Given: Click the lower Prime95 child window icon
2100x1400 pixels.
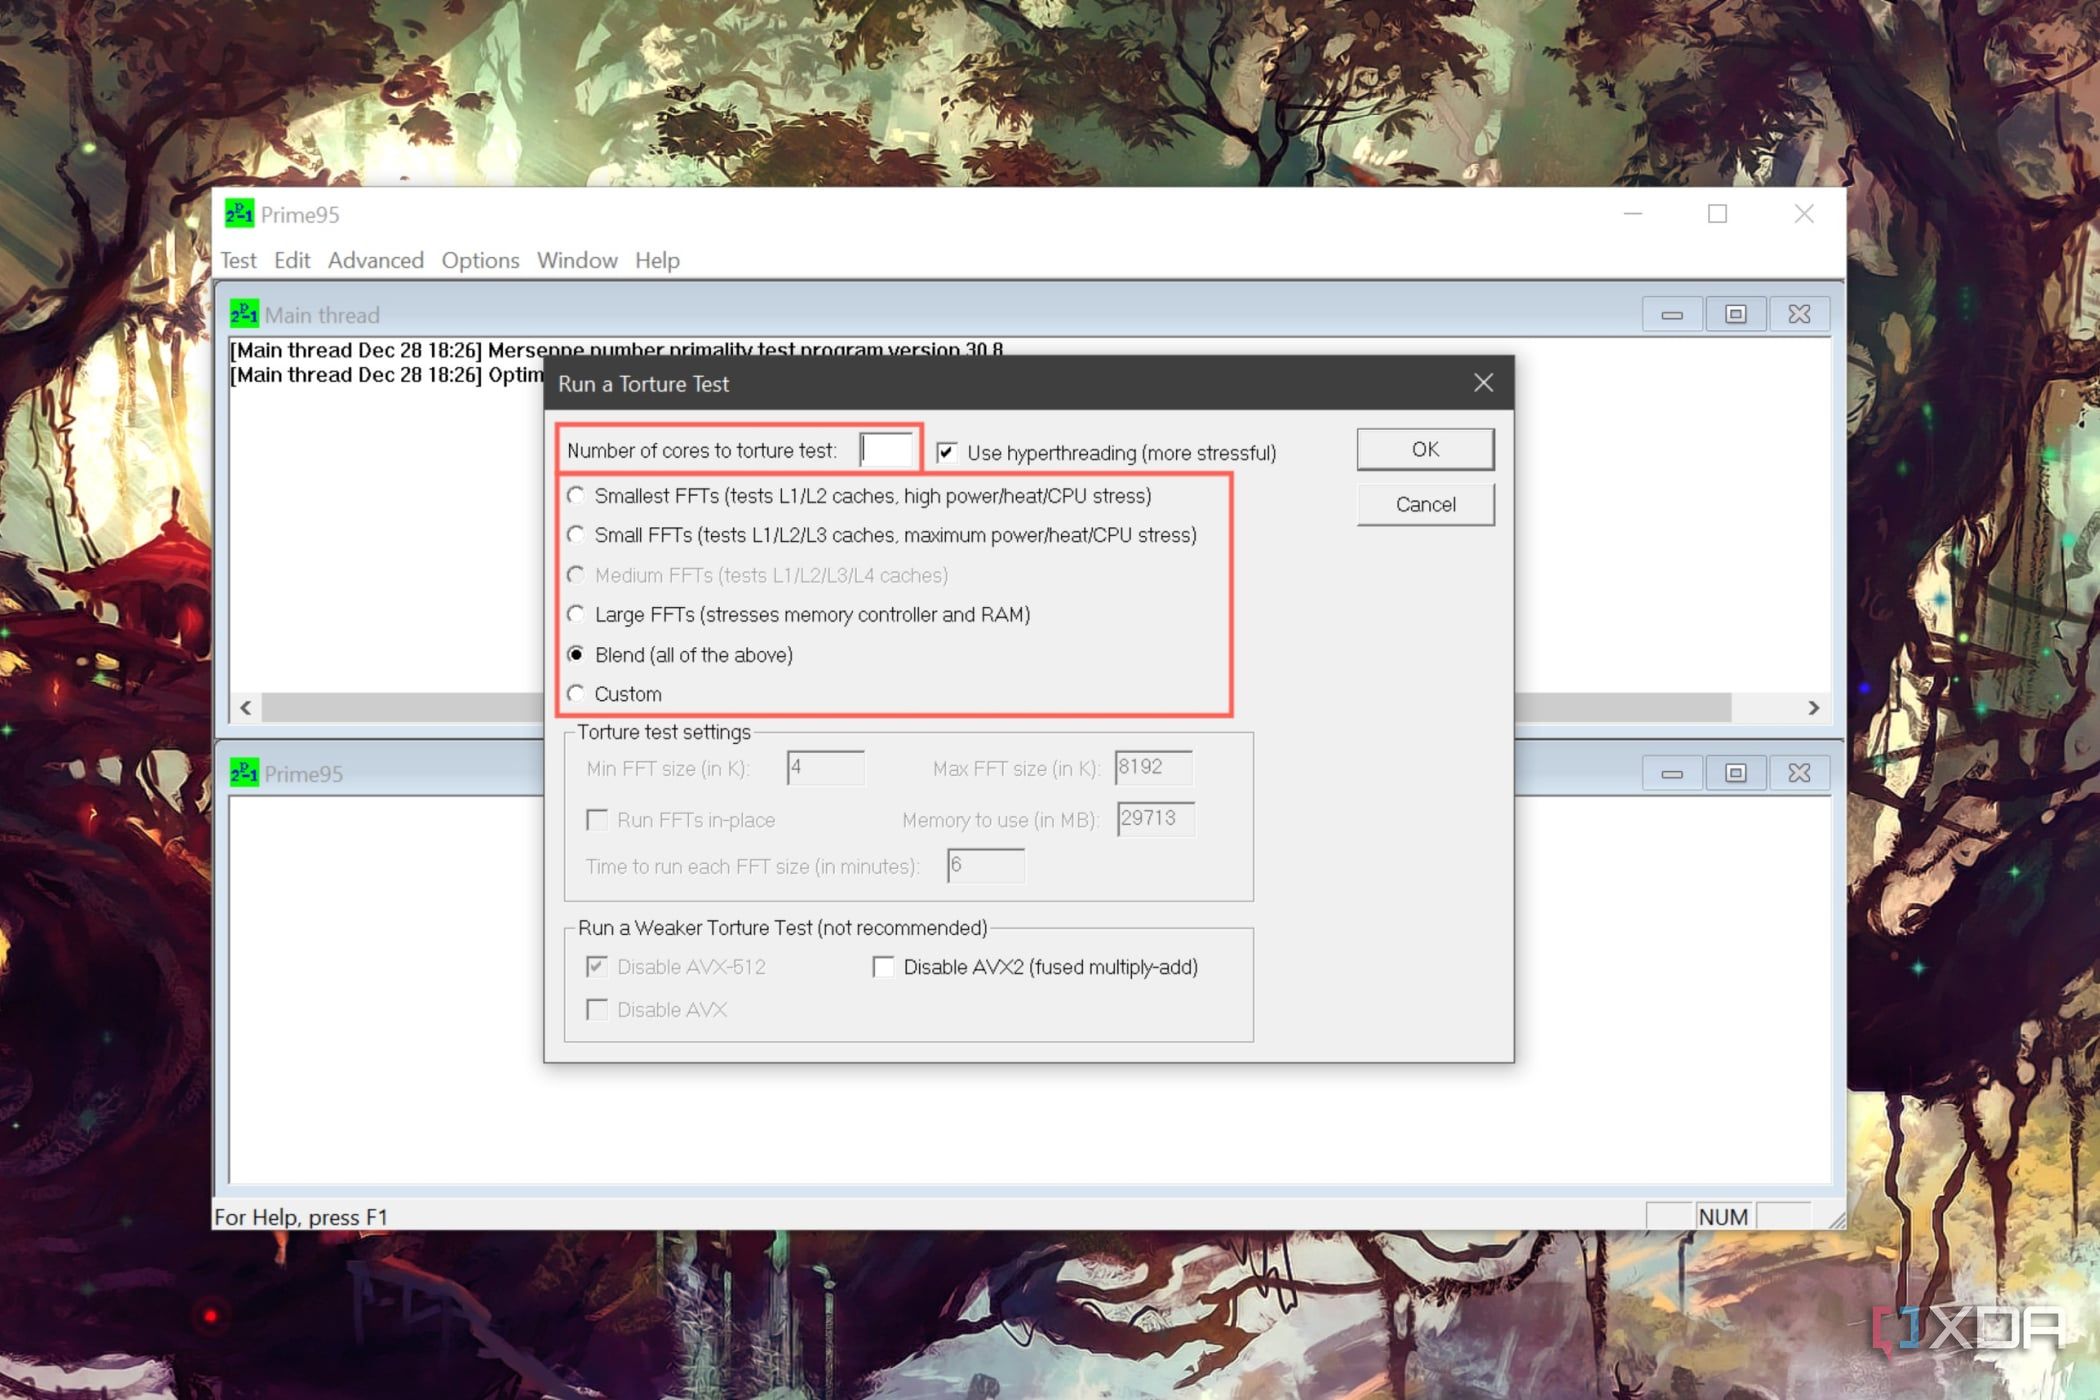Looking at the screenshot, I should [243, 773].
